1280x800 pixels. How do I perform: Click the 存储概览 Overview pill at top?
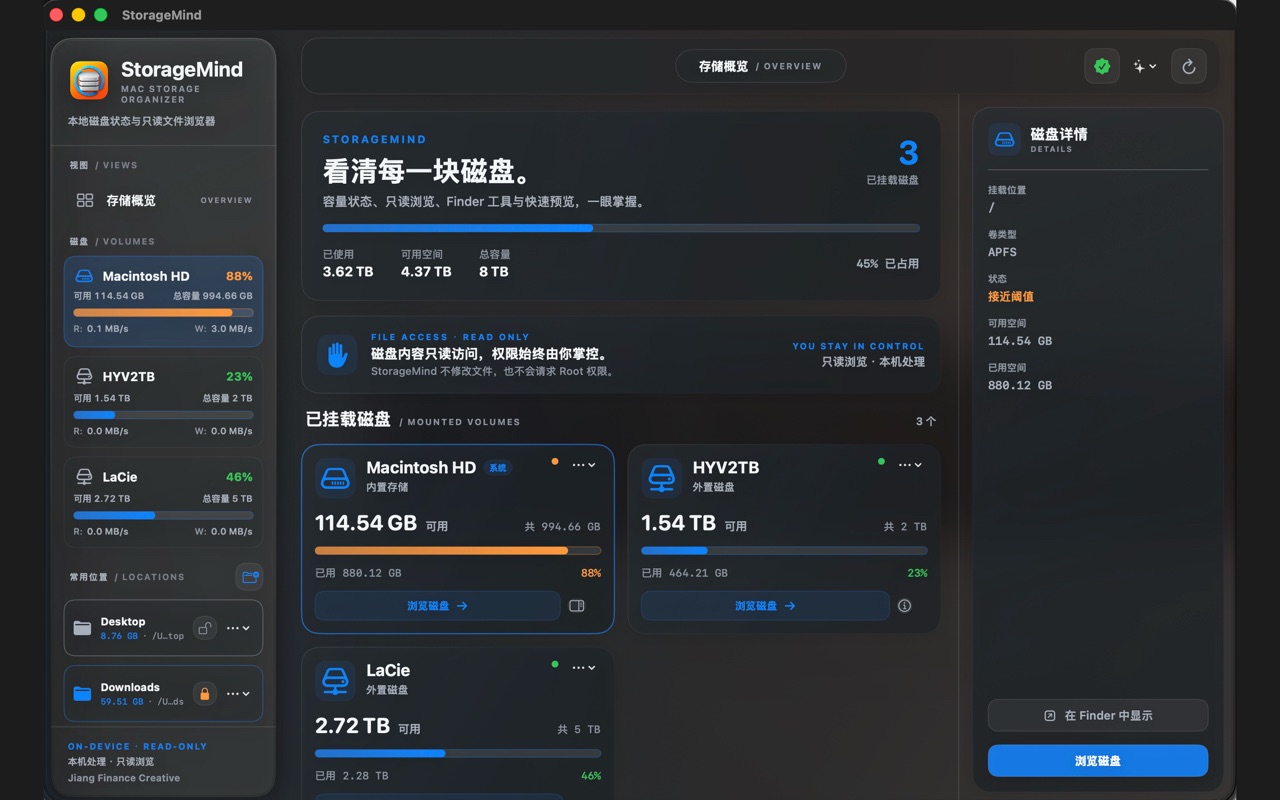(760, 66)
